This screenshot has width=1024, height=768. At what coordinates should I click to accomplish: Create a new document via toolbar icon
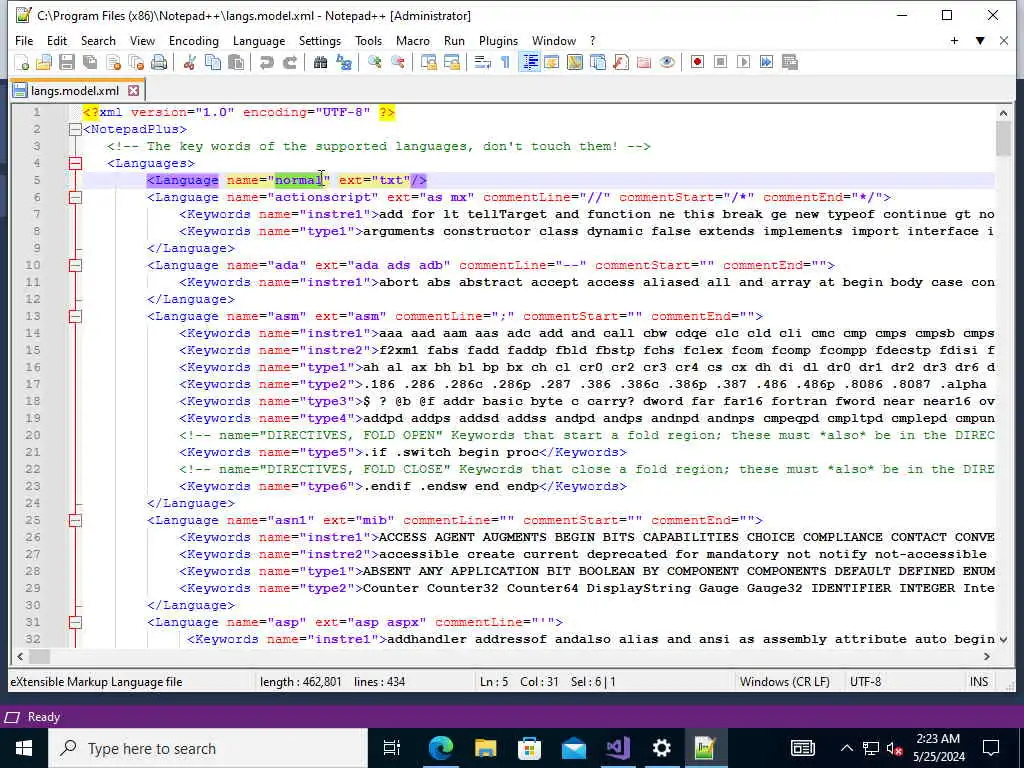21,62
